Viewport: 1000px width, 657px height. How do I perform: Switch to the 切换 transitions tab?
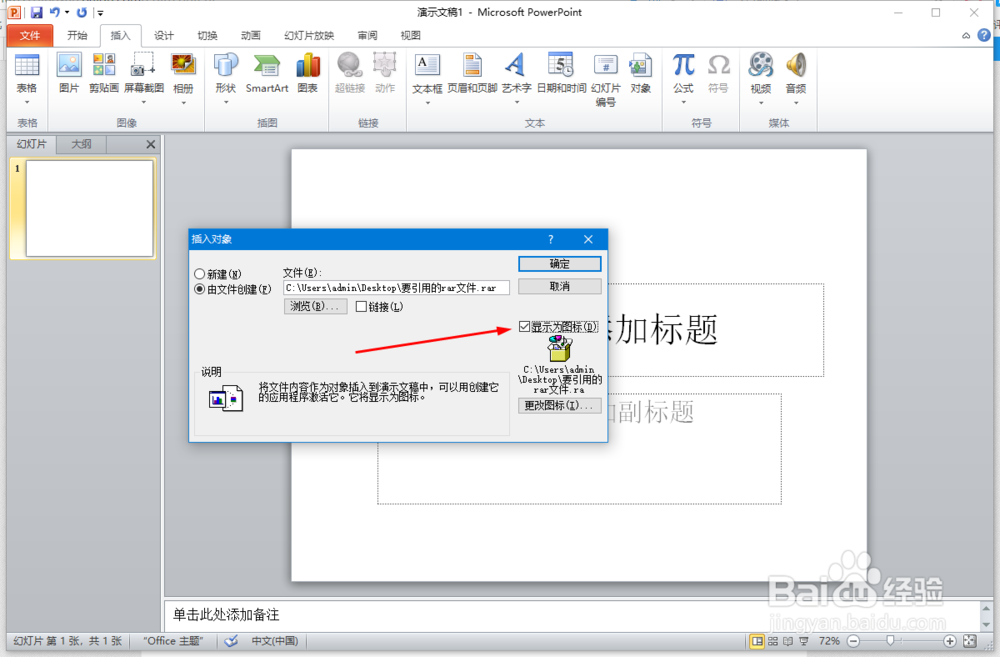(207, 36)
